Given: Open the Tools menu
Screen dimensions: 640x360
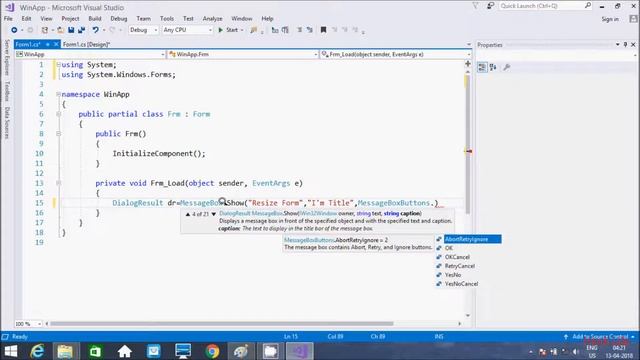Looking at the screenshot, I should 167,18.
